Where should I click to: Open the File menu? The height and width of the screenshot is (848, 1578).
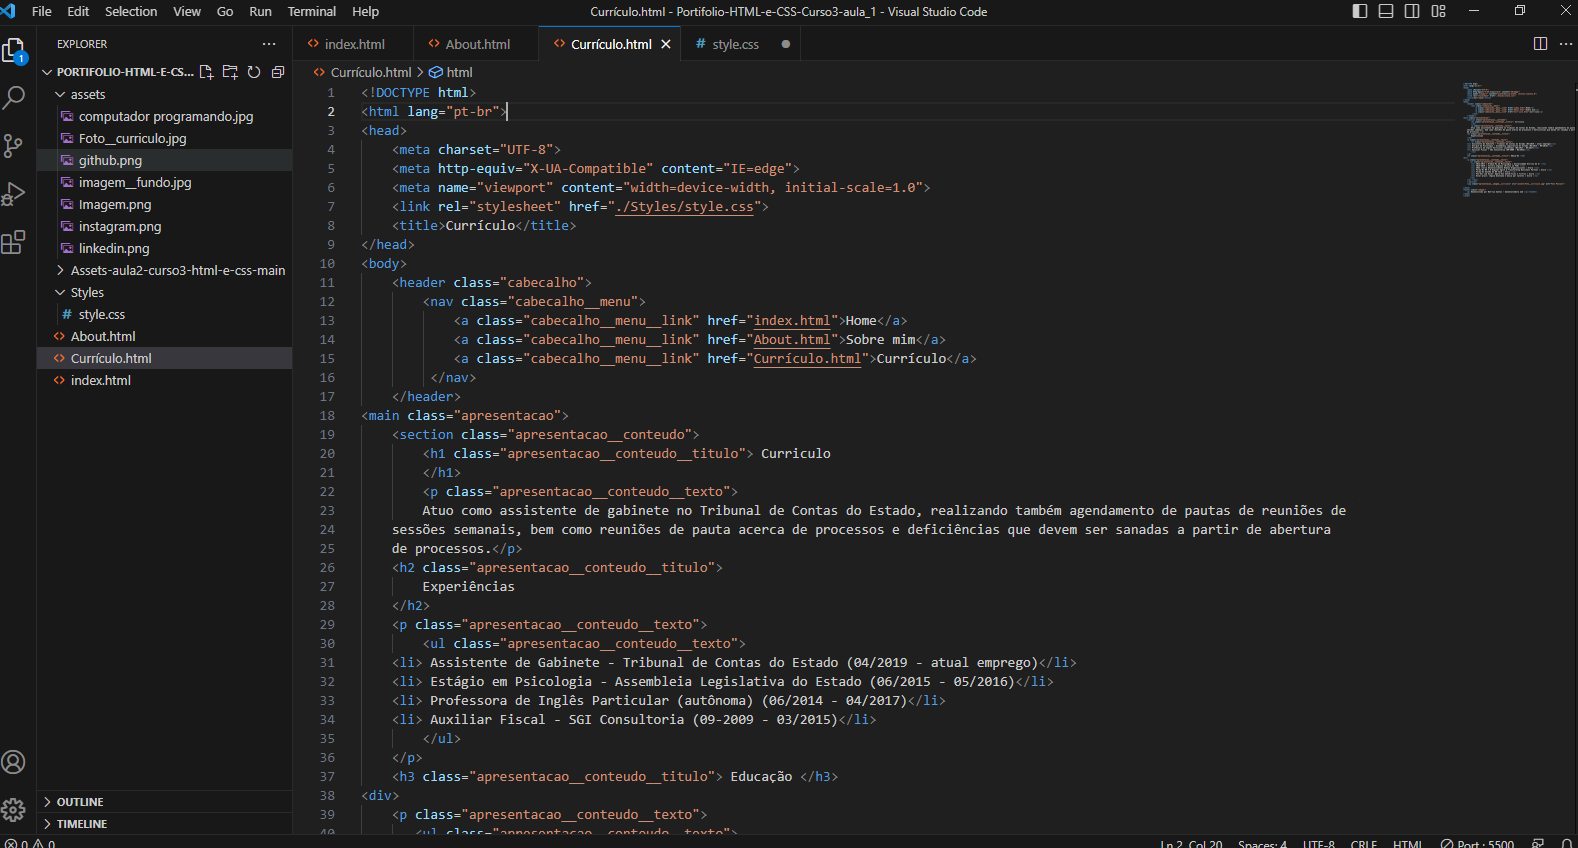click(42, 11)
